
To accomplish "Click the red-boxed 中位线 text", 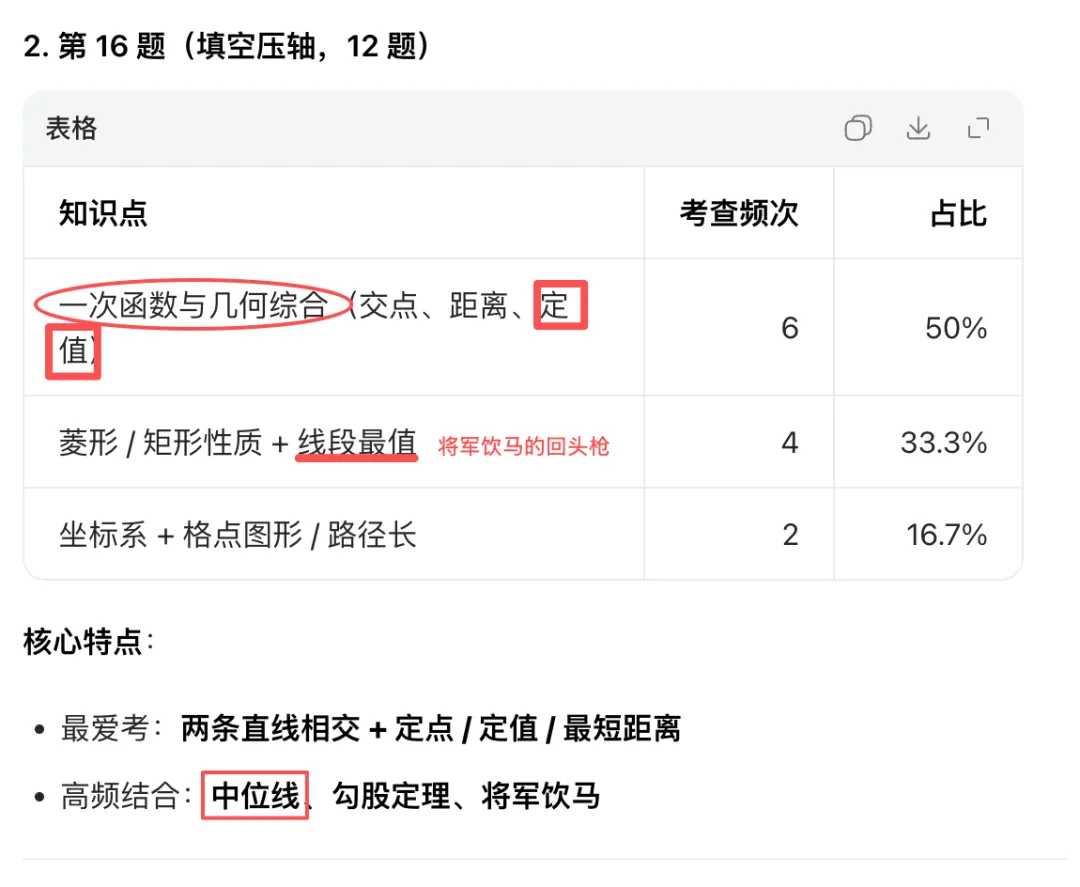I will [x=255, y=796].
